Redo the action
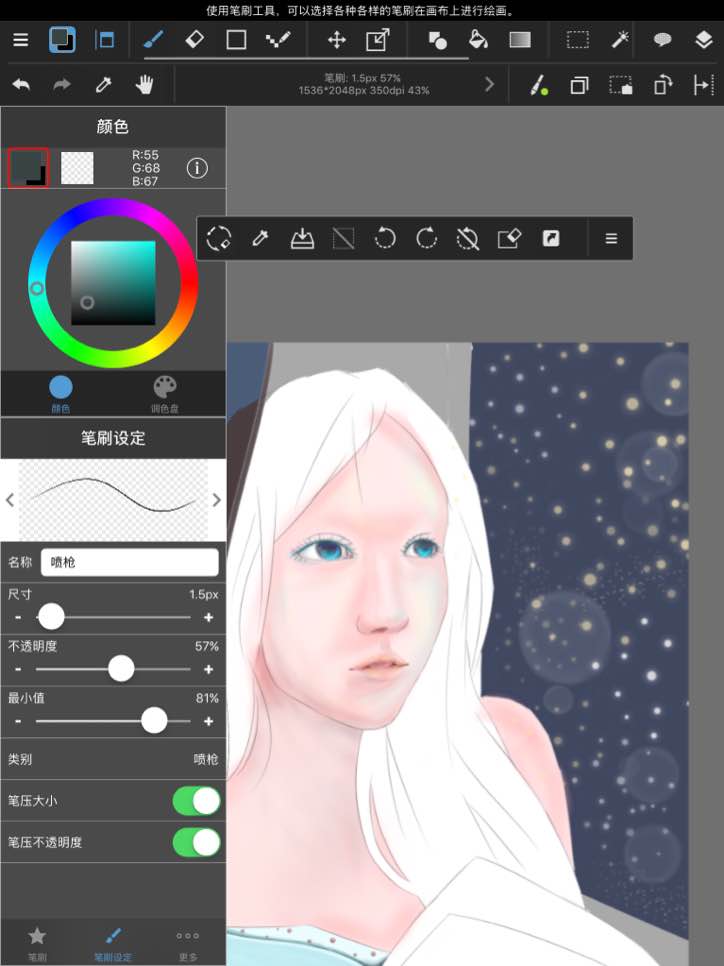Image resolution: width=724 pixels, height=966 pixels. pyautogui.click(x=62, y=84)
